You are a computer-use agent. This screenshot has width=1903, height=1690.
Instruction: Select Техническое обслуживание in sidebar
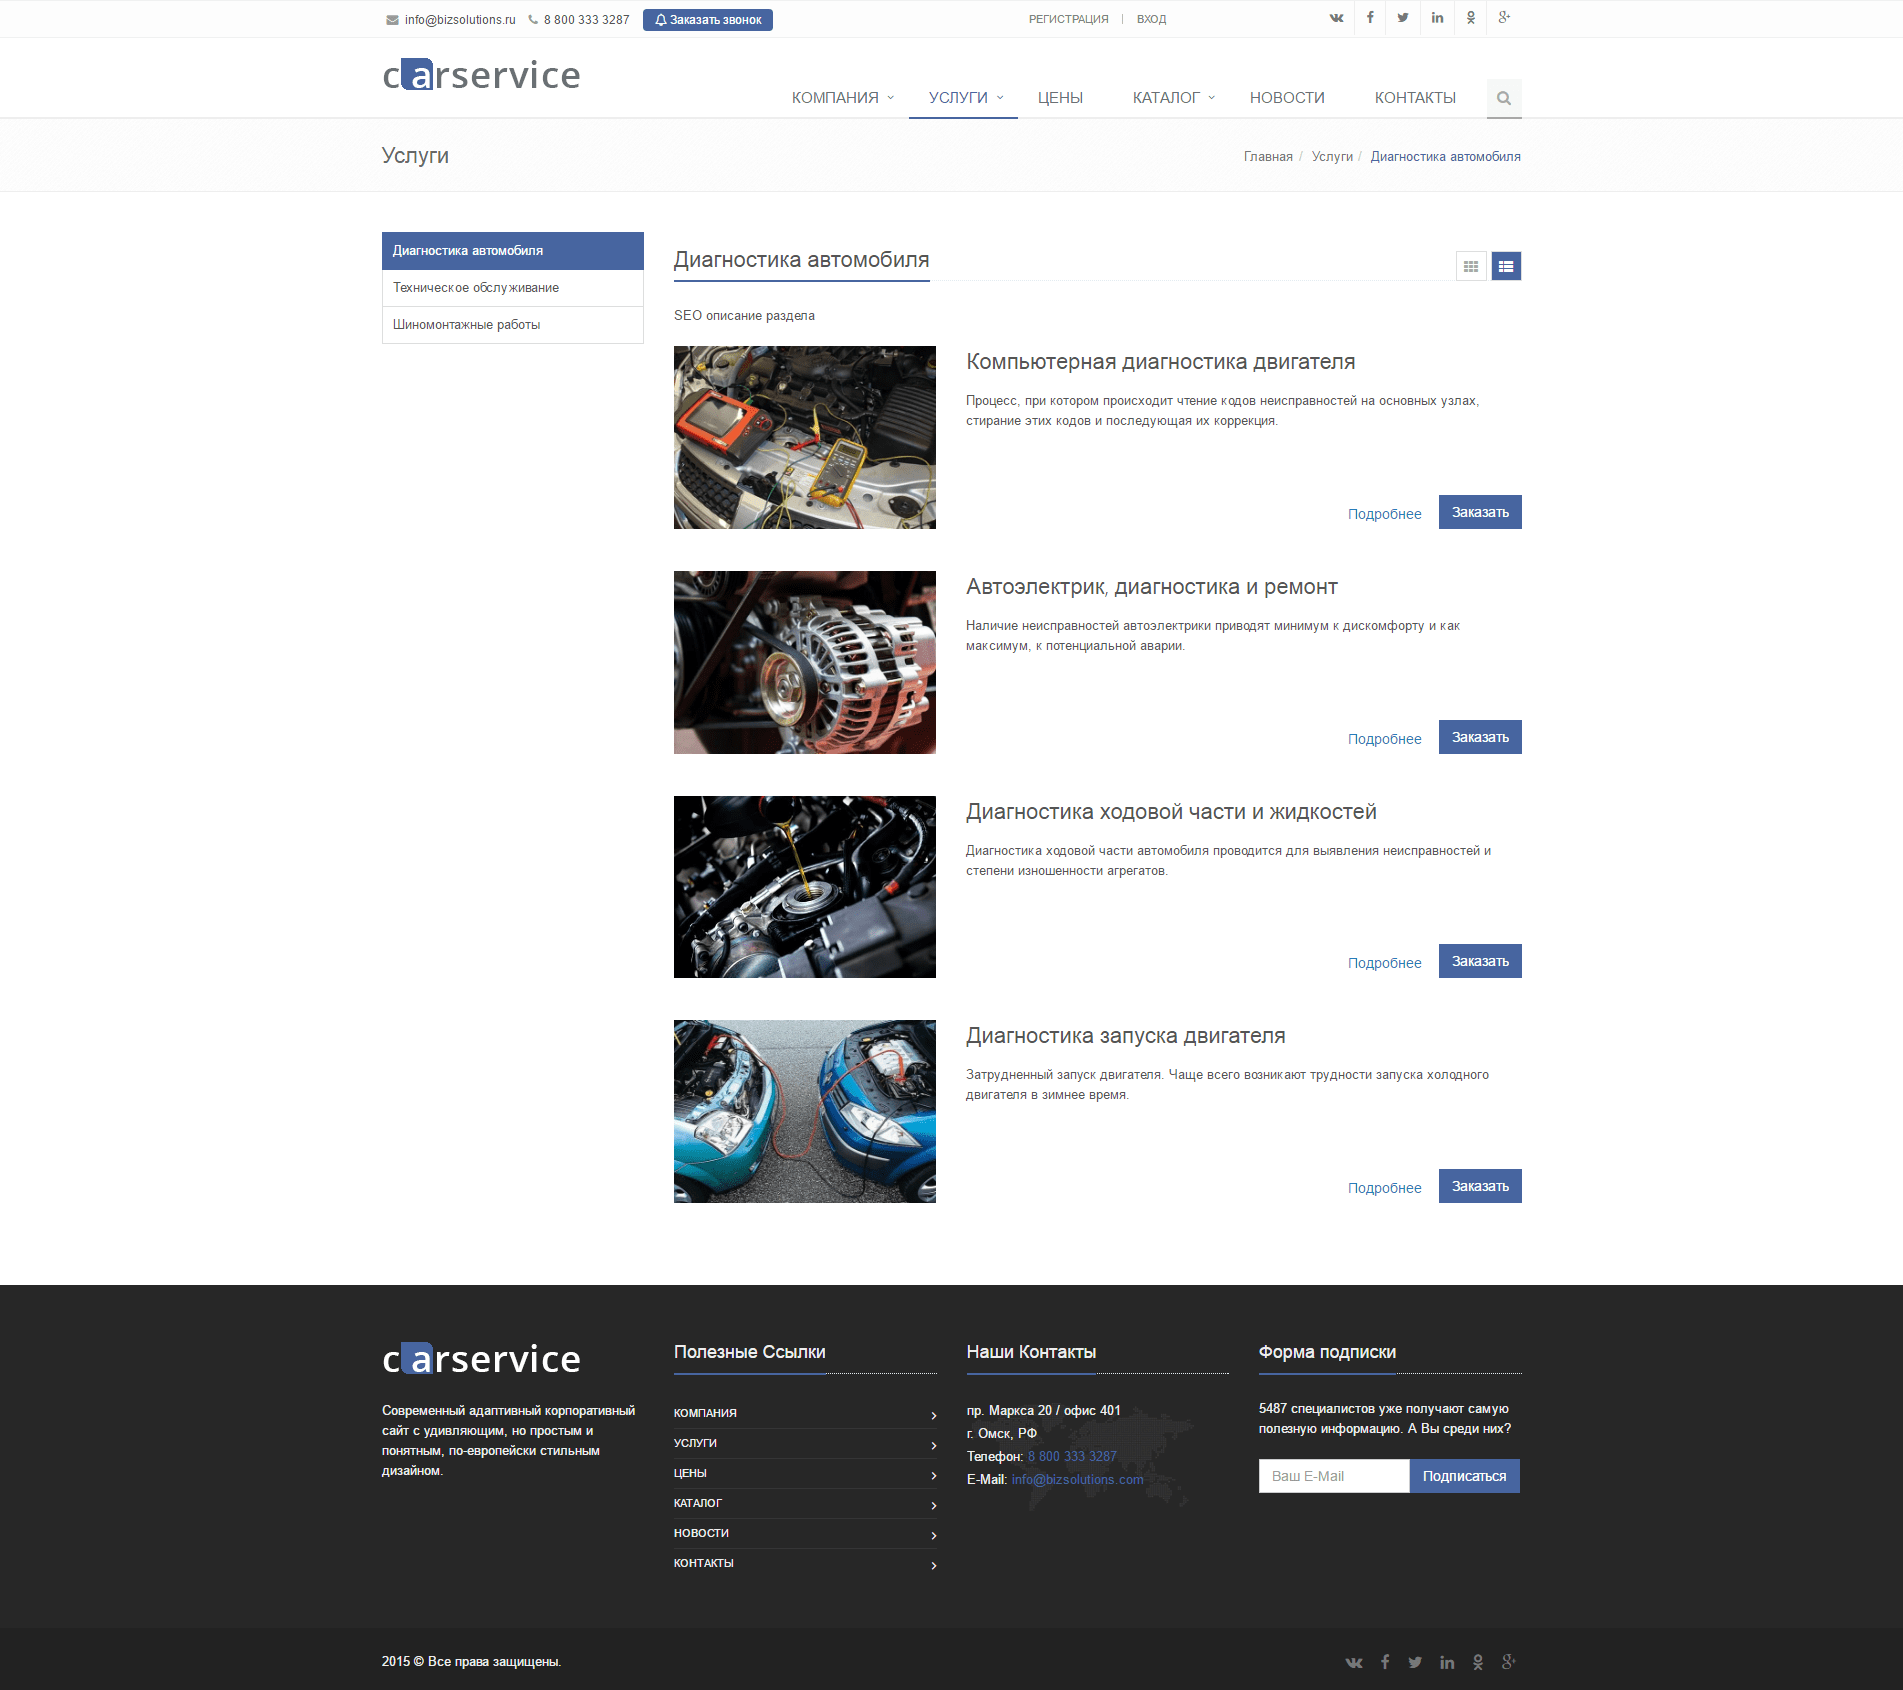tap(476, 288)
